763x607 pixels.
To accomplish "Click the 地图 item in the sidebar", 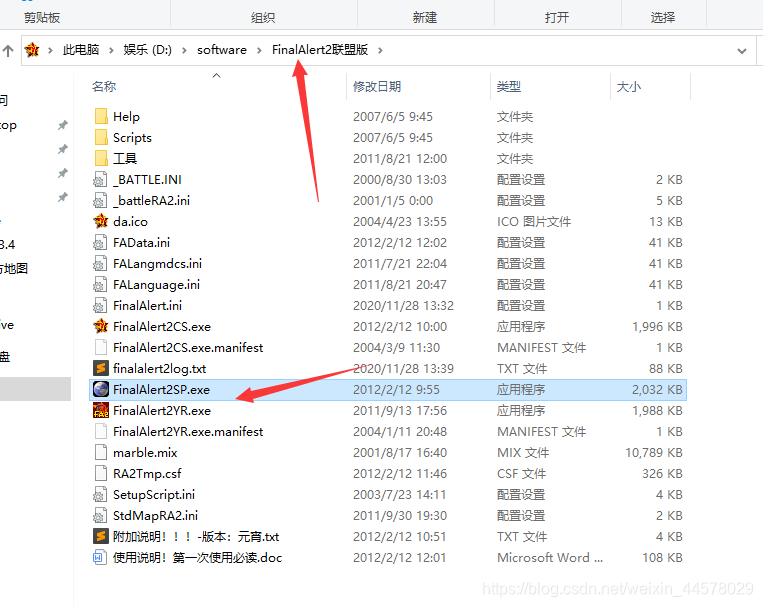I will click(x=14, y=268).
